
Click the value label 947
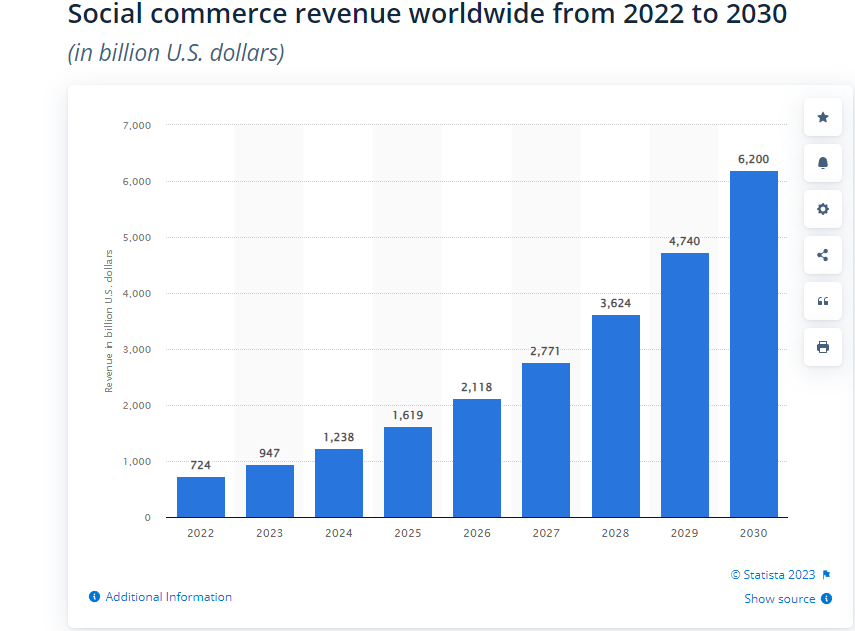click(269, 453)
